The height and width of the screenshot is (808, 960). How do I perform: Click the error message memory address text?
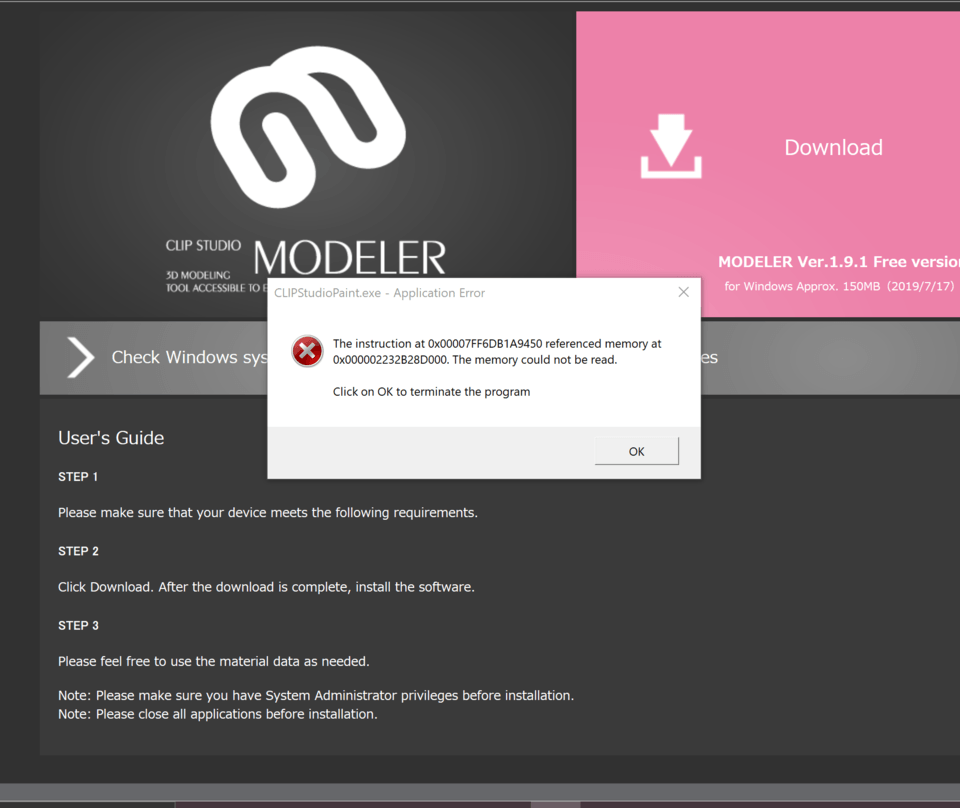pos(497,352)
